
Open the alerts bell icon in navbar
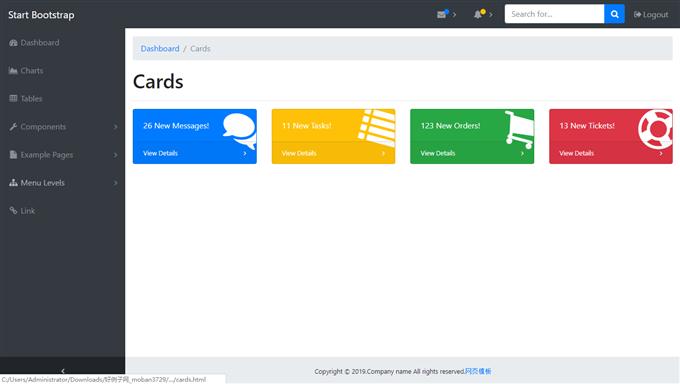tap(478, 14)
